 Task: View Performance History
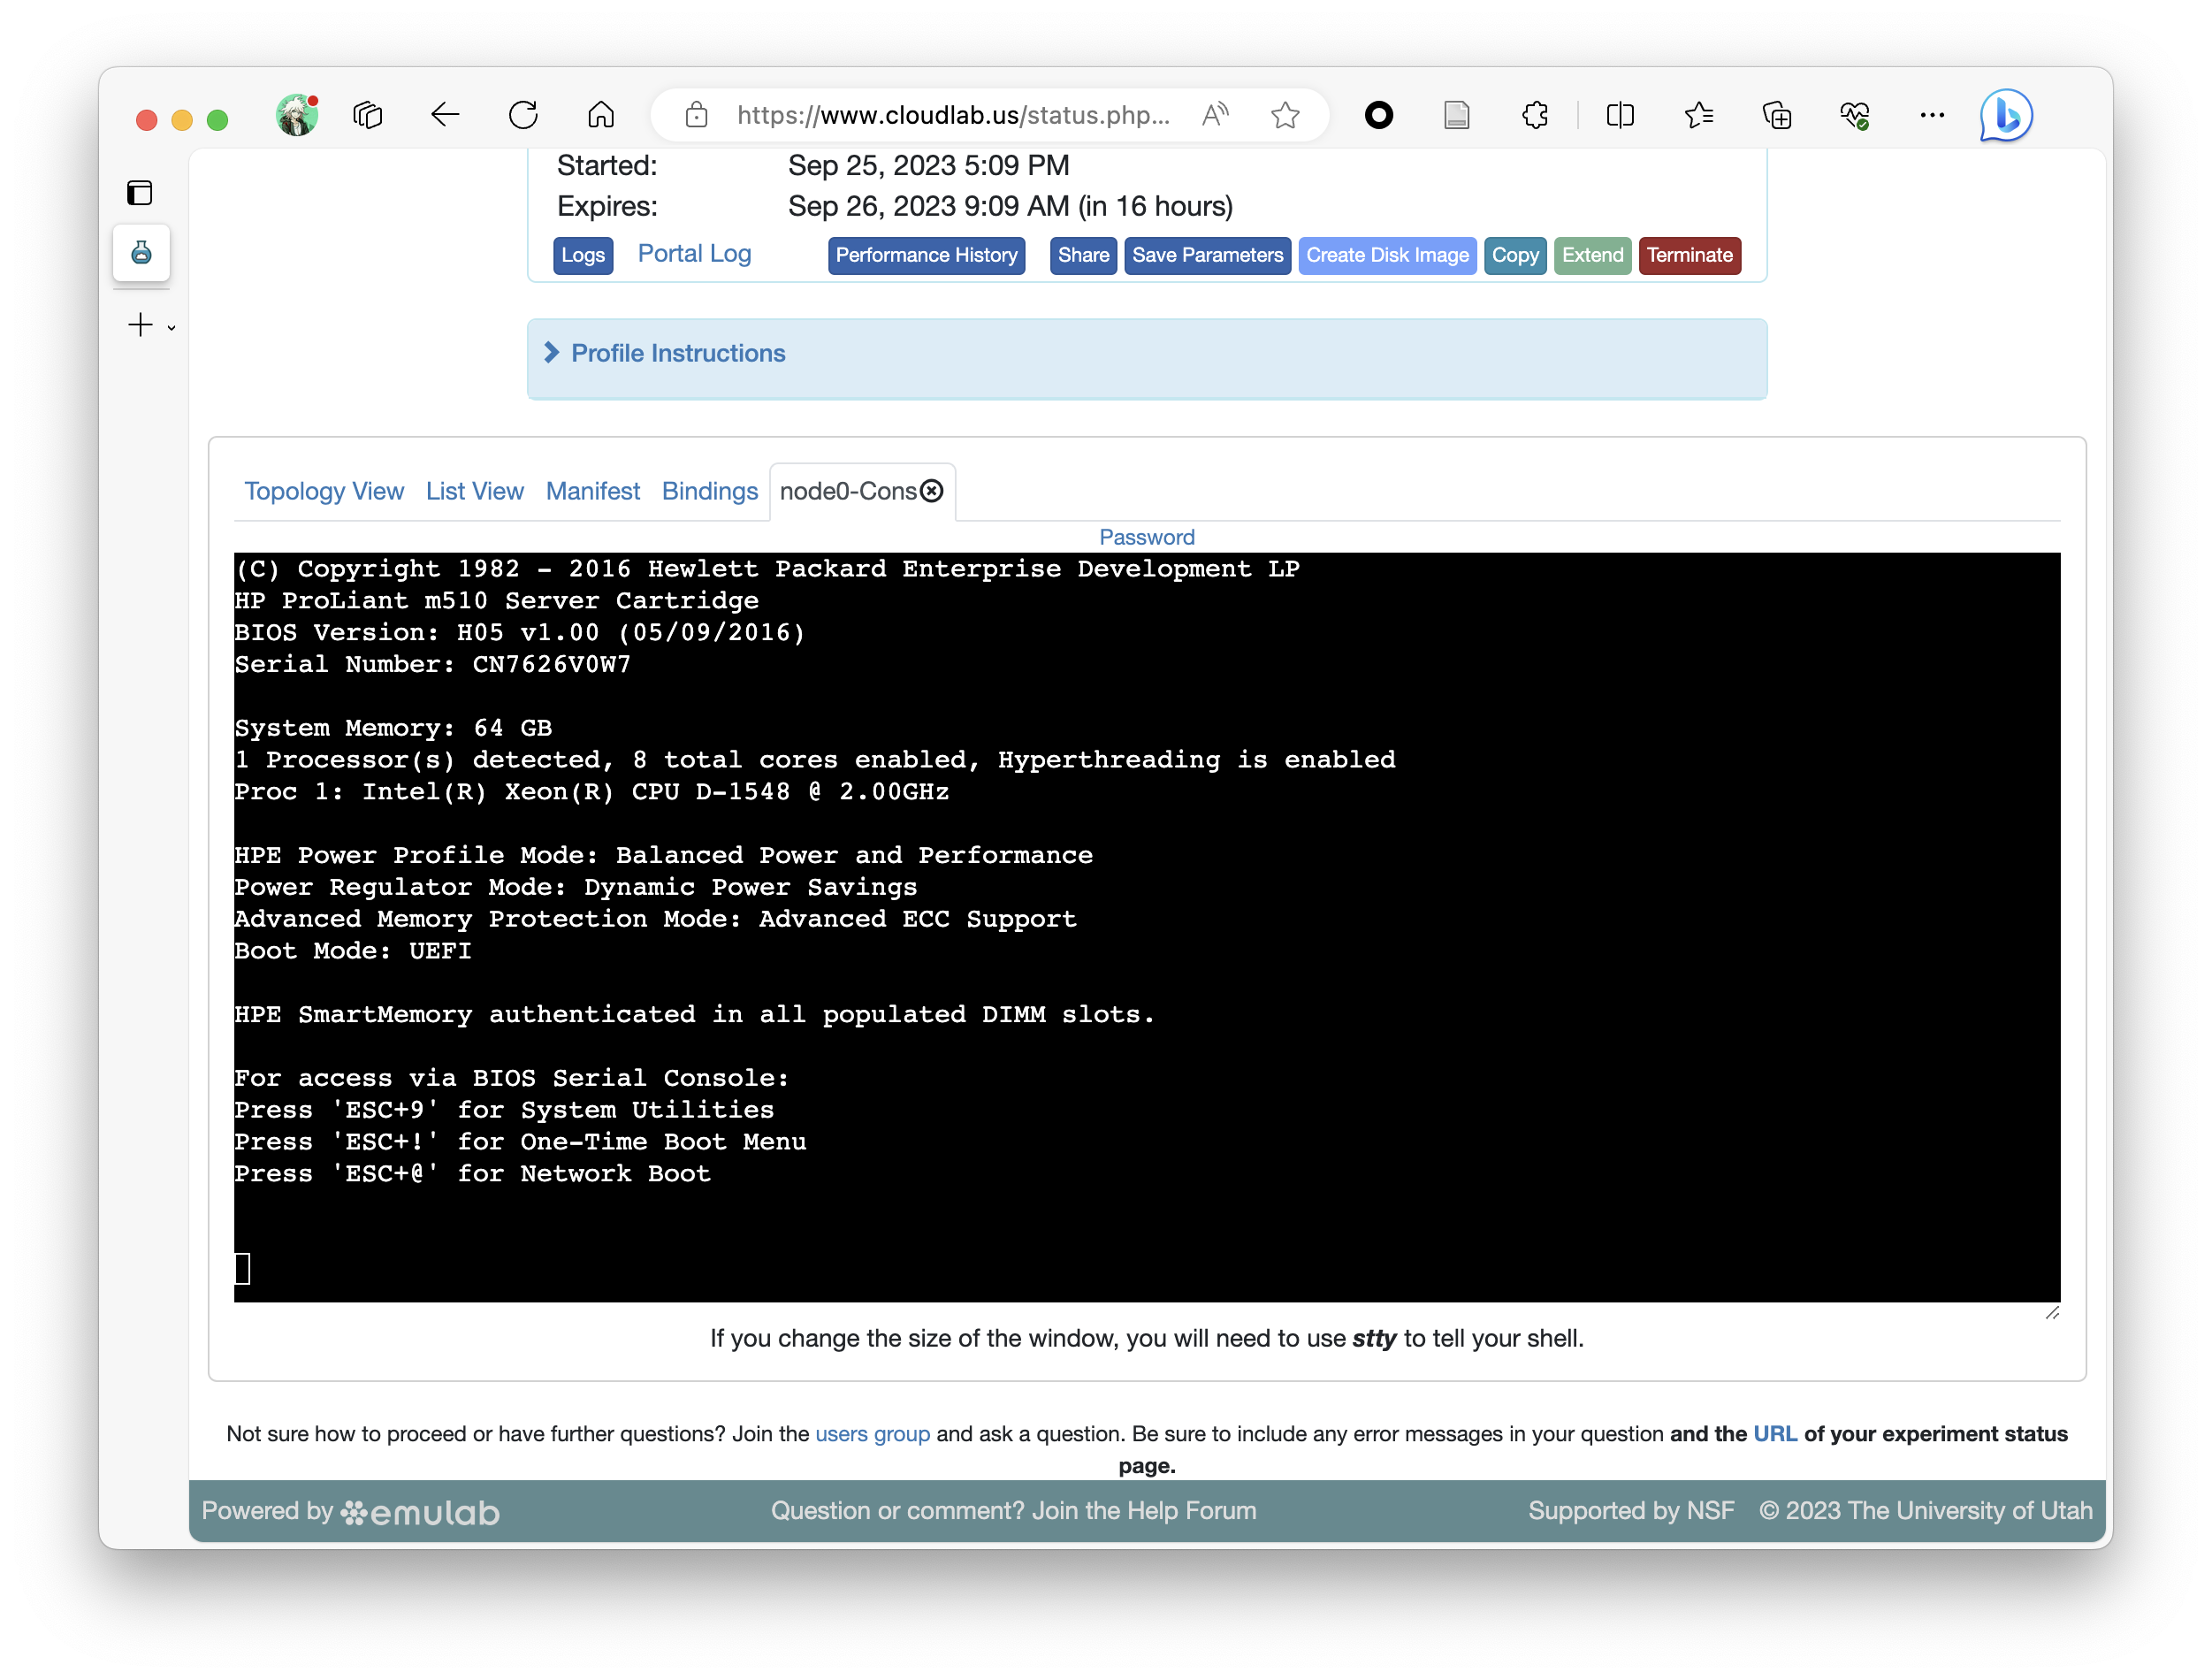point(926,255)
